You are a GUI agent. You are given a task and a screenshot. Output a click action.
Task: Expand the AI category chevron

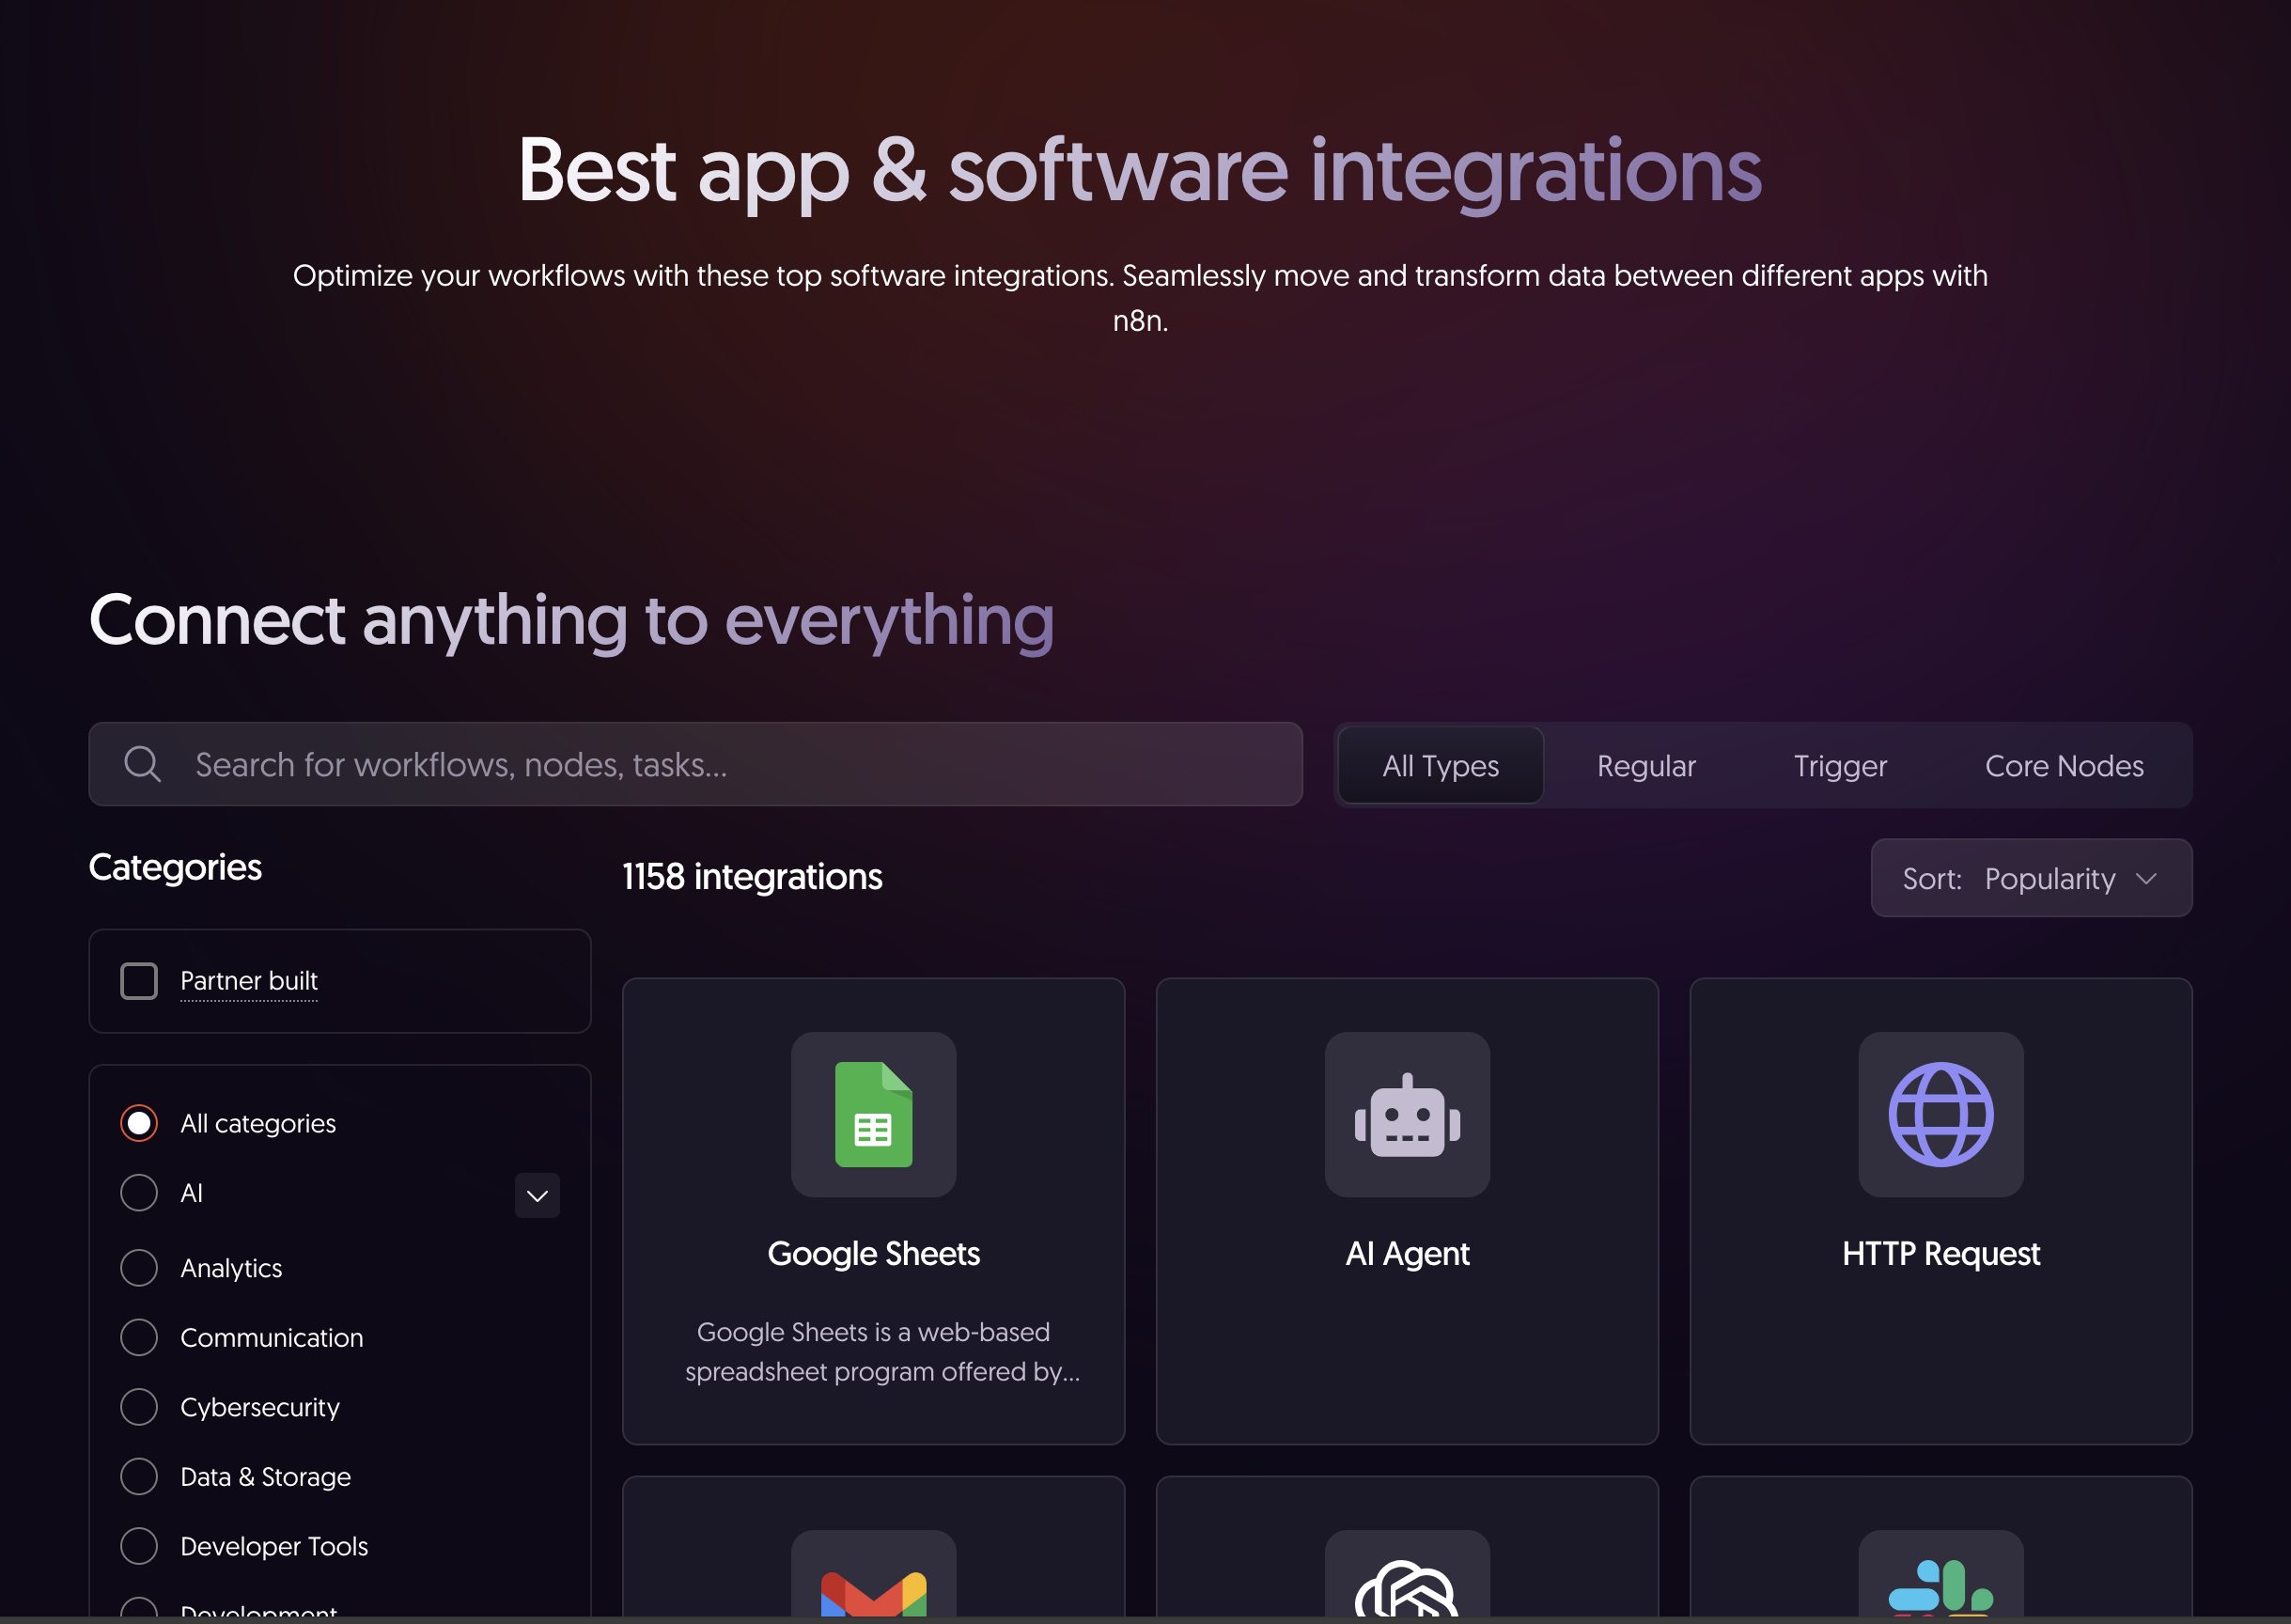point(537,1195)
